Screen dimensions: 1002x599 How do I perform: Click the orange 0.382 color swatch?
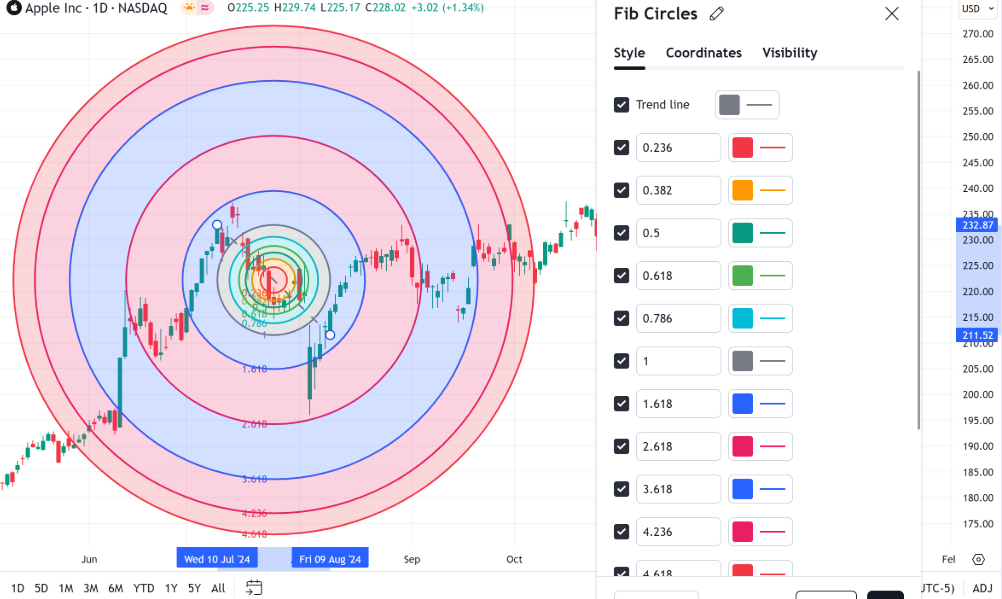742,190
